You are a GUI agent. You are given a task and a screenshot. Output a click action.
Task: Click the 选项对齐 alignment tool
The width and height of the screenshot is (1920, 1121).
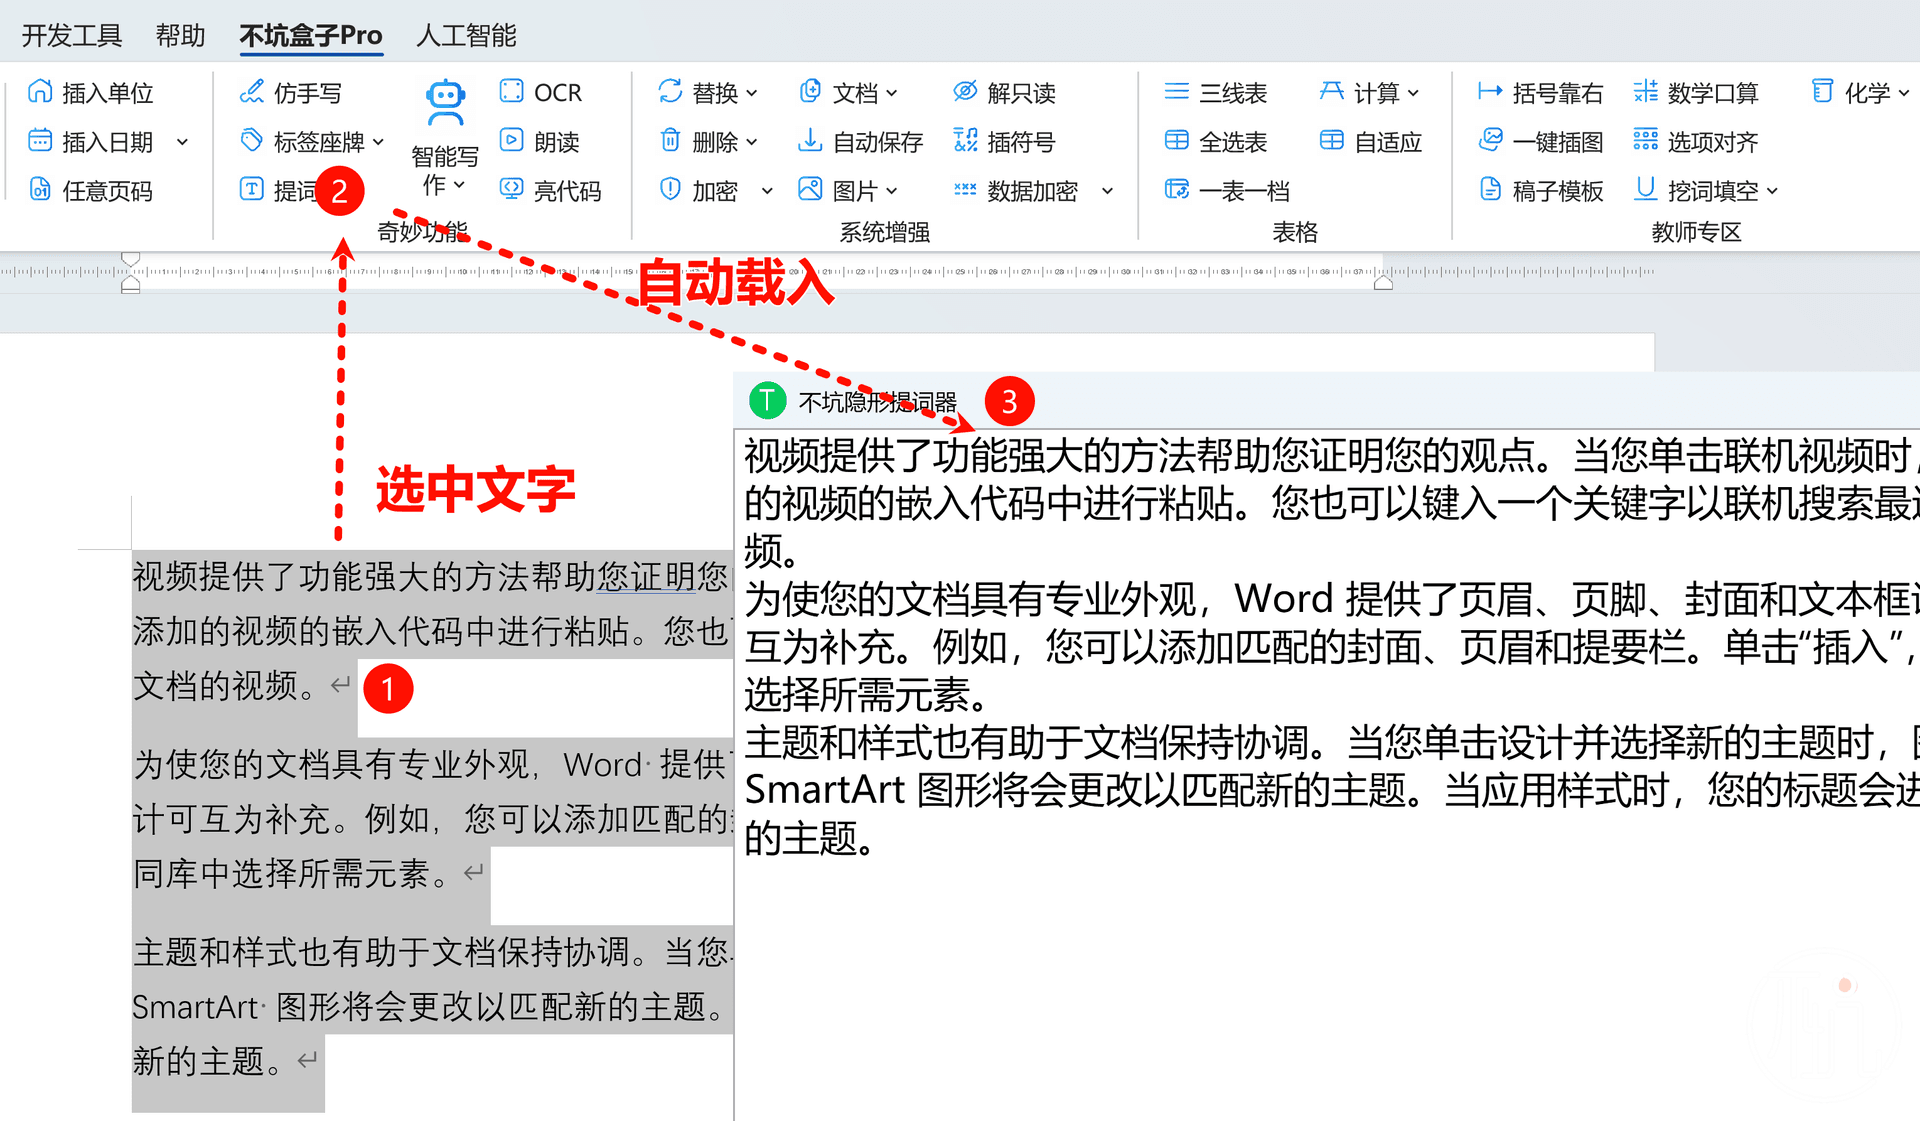(x=1696, y=141)
